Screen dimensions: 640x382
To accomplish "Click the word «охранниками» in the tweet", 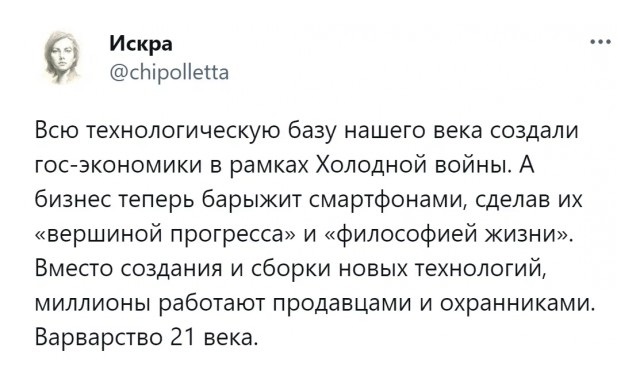I will (x=516, y=304).
